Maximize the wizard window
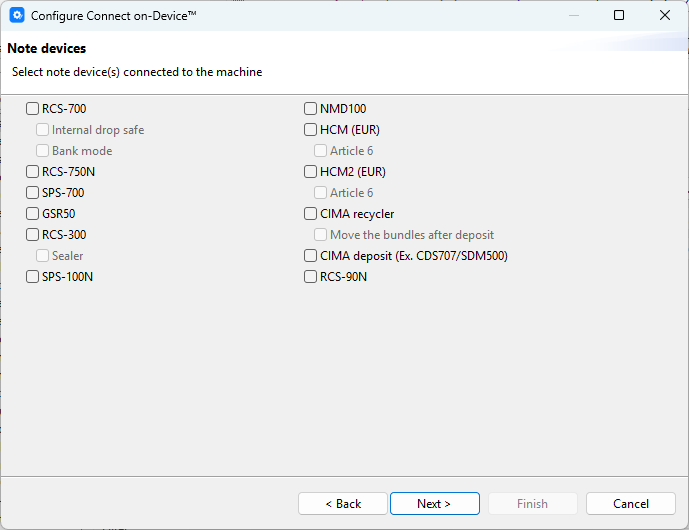The height and width of the screenshot is (530, 689). point(619,15)
